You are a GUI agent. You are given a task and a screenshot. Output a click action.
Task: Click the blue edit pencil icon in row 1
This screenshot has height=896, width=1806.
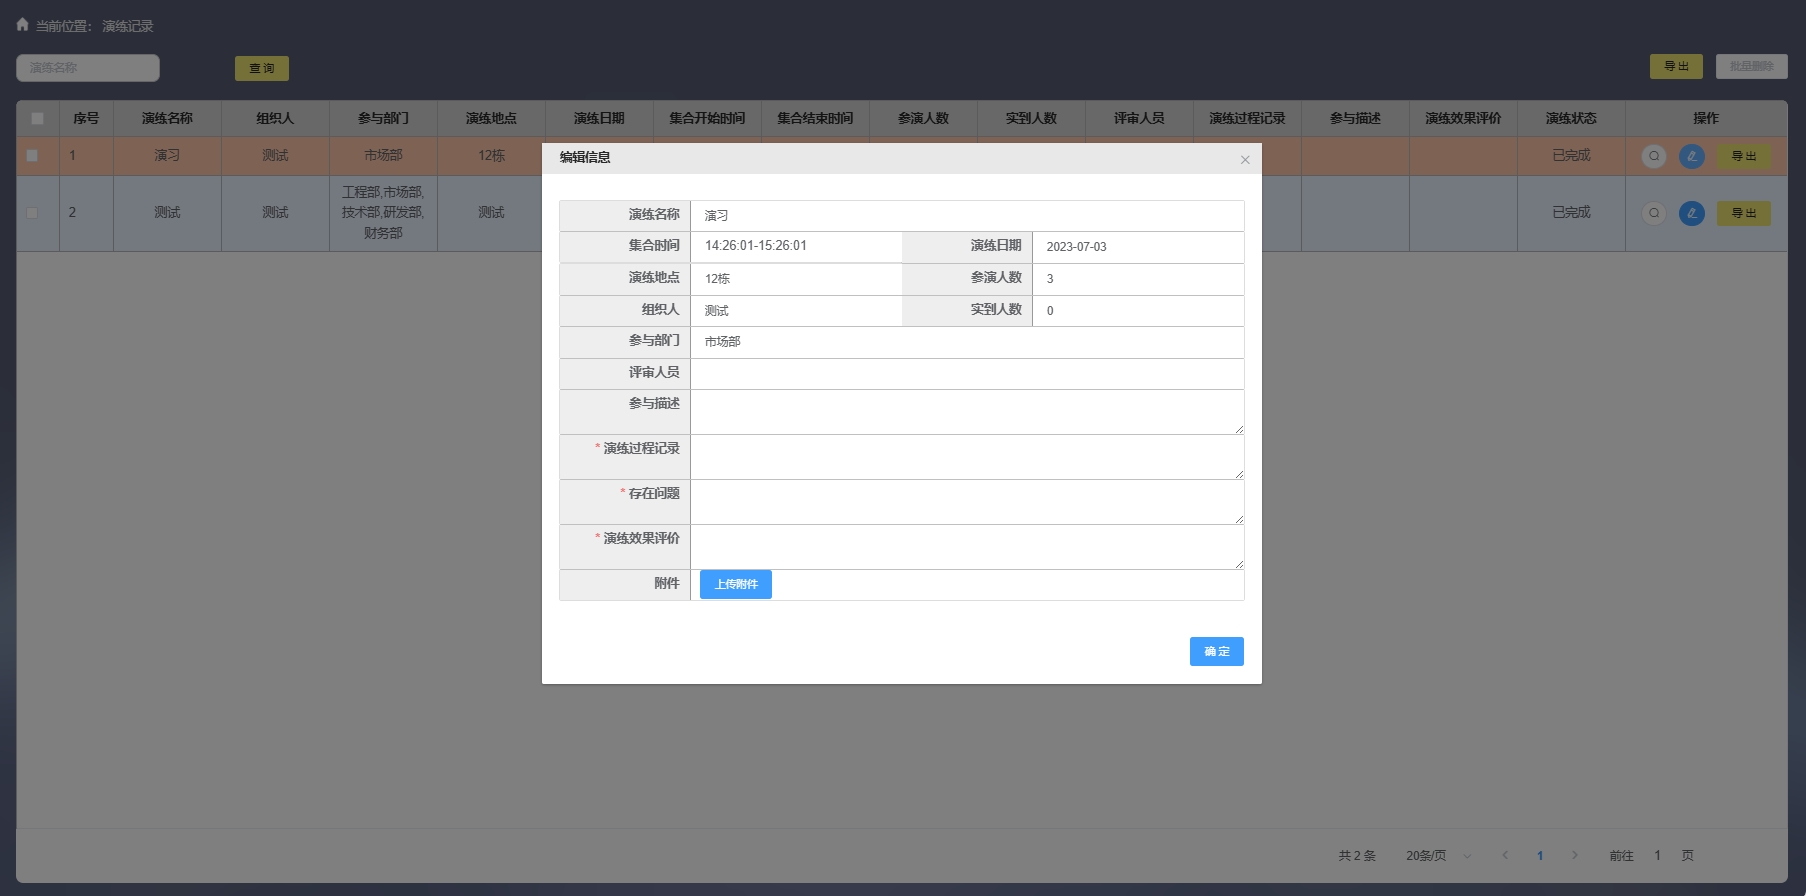click(1691, 156)
